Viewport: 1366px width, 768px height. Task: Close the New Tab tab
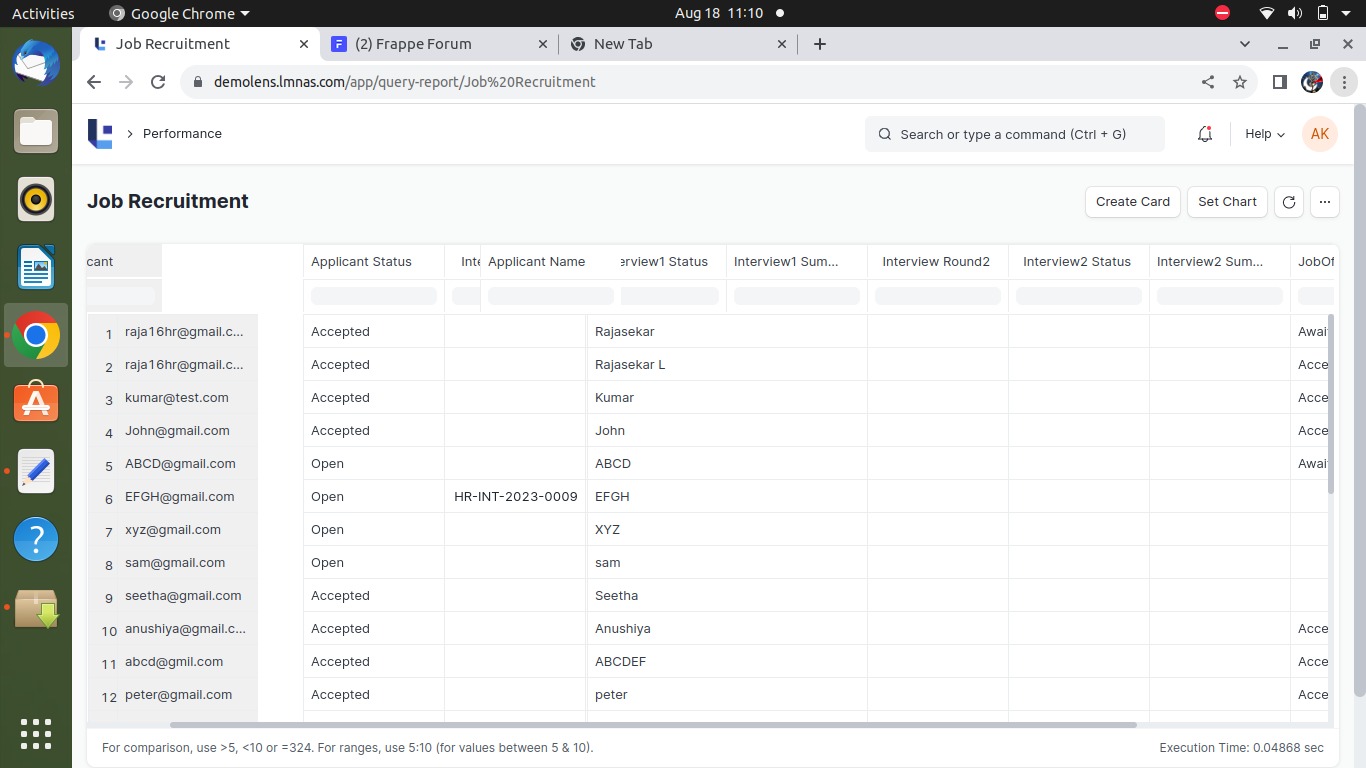pyautogui.click(x=783, y=44)
